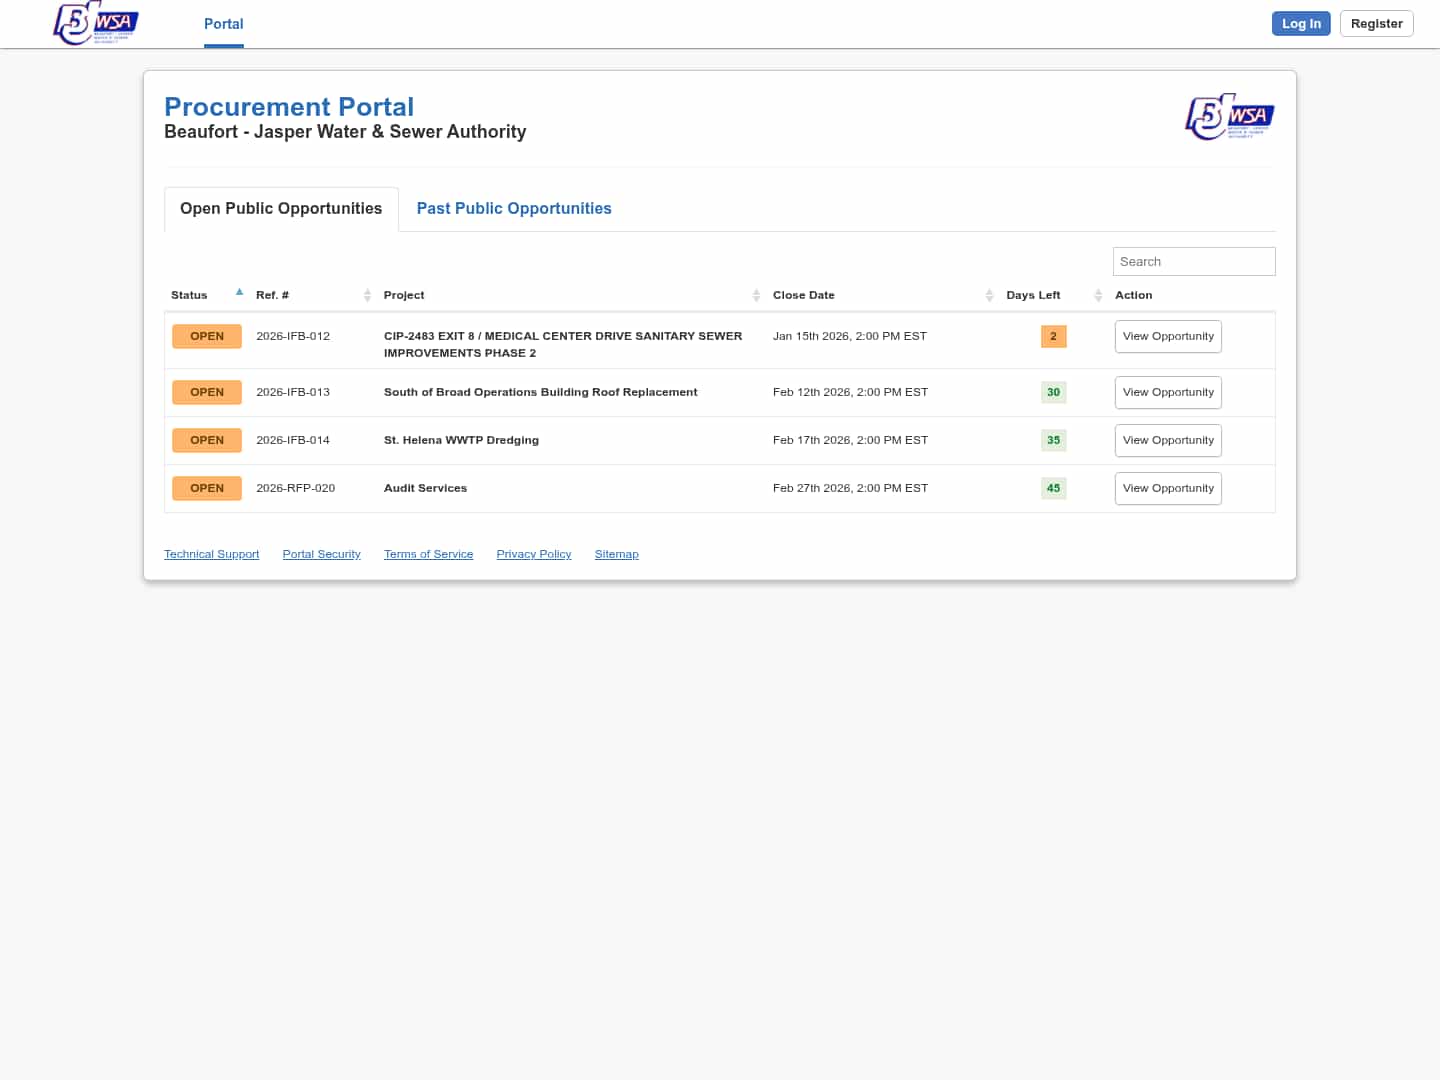Sort by Days Left column arrows
Image resolution: width=1440 pixels, height=1080 pixels.
pyautogui.click(x=1098, y=295)
